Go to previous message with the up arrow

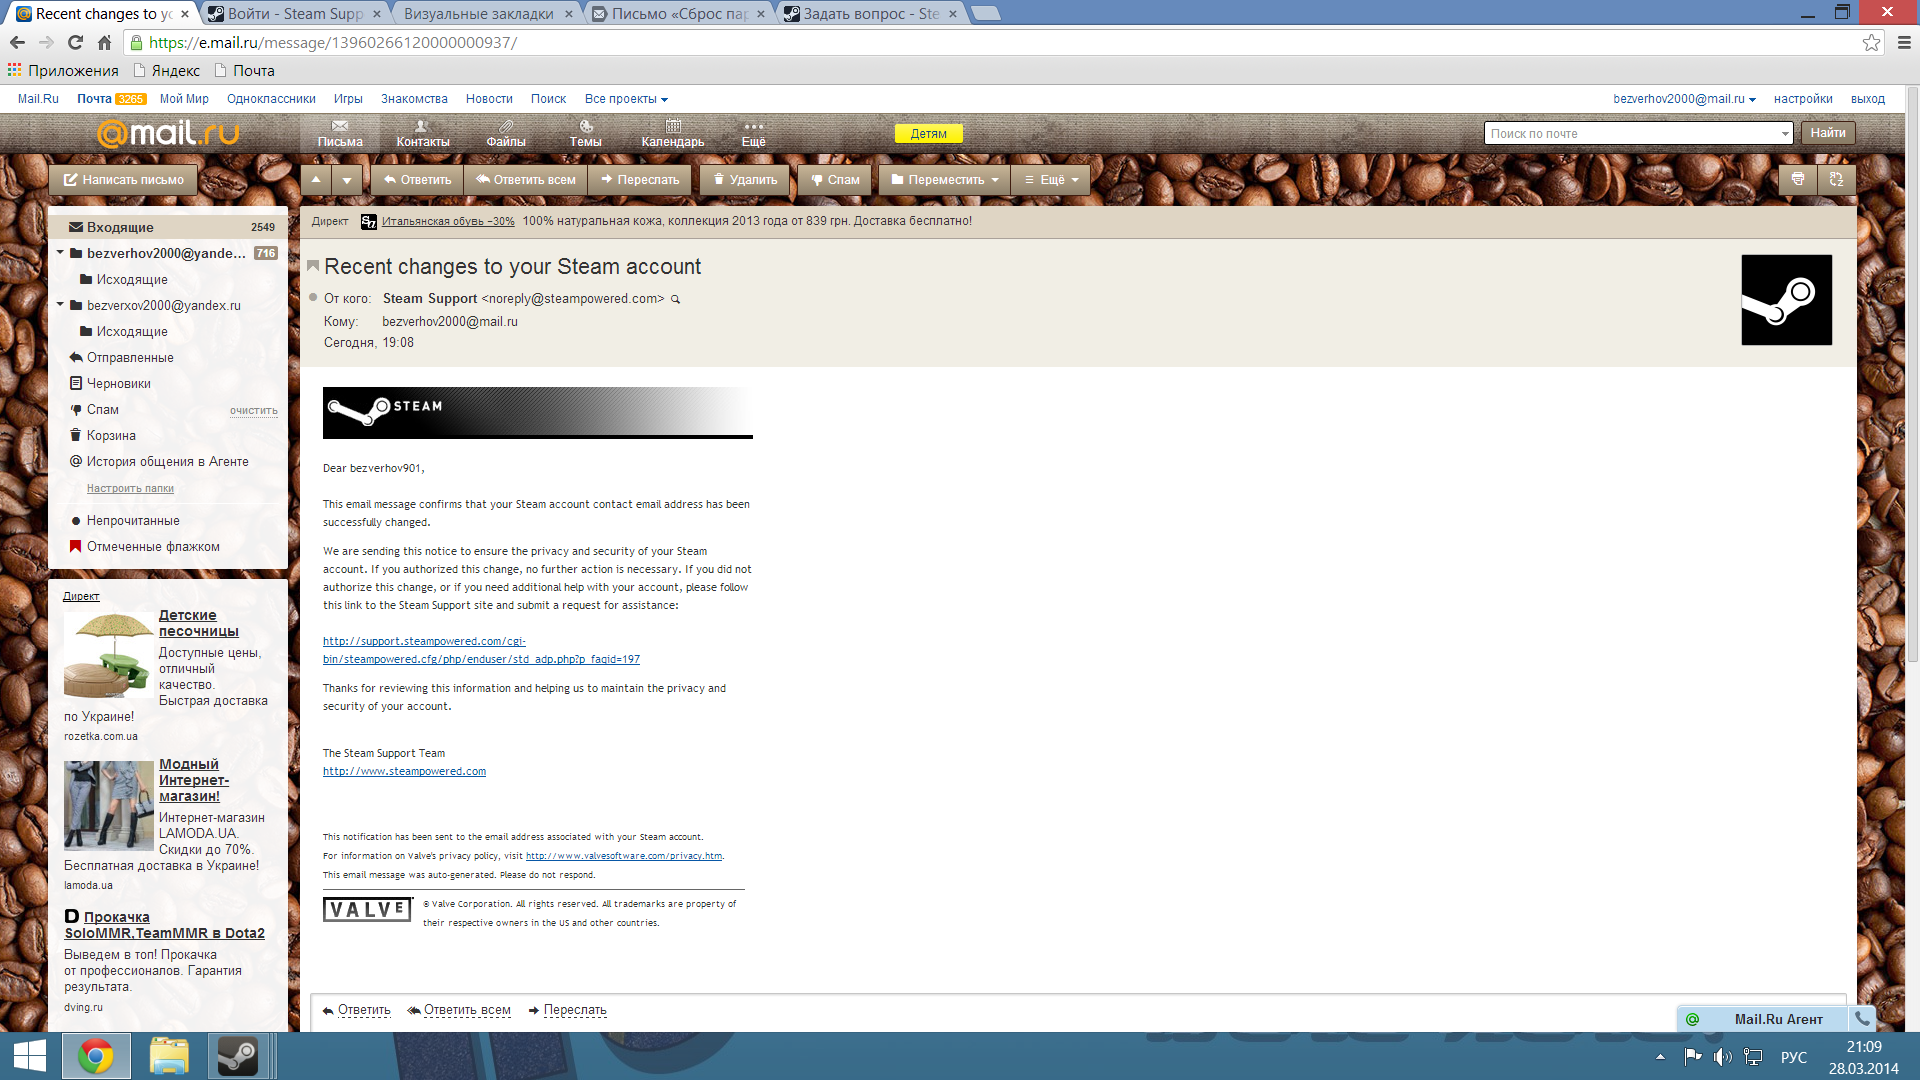coord(316,180)
